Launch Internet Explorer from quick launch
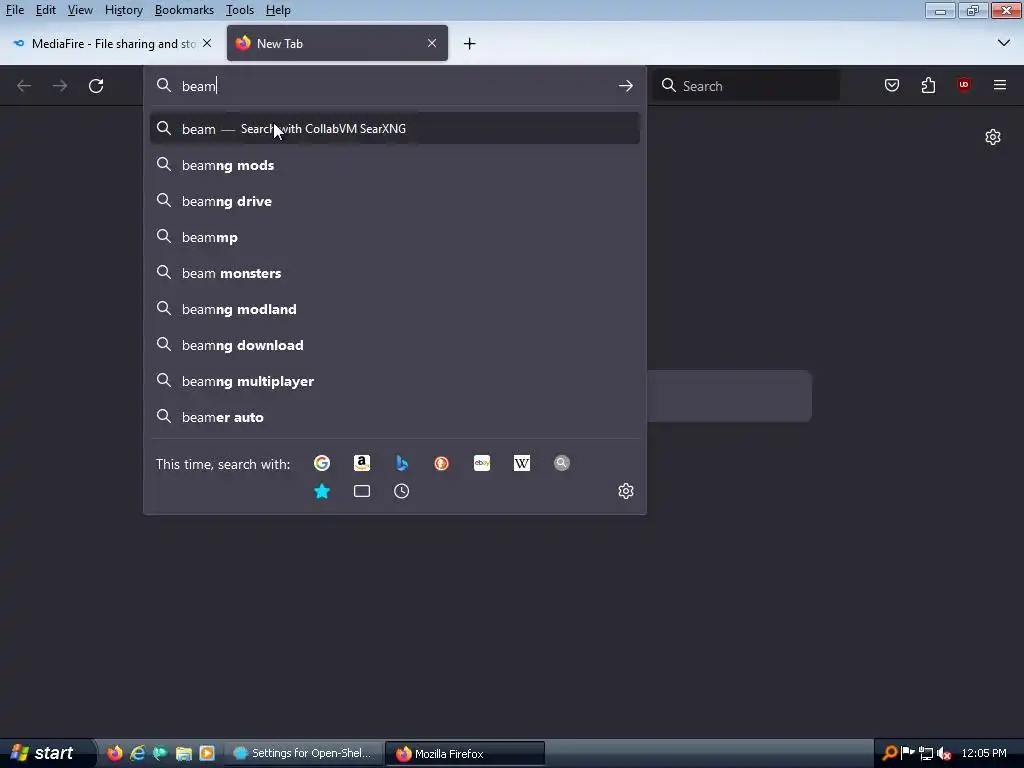Image resolution: width=1024 pixels, height=768 pixels. coord(138,753)
